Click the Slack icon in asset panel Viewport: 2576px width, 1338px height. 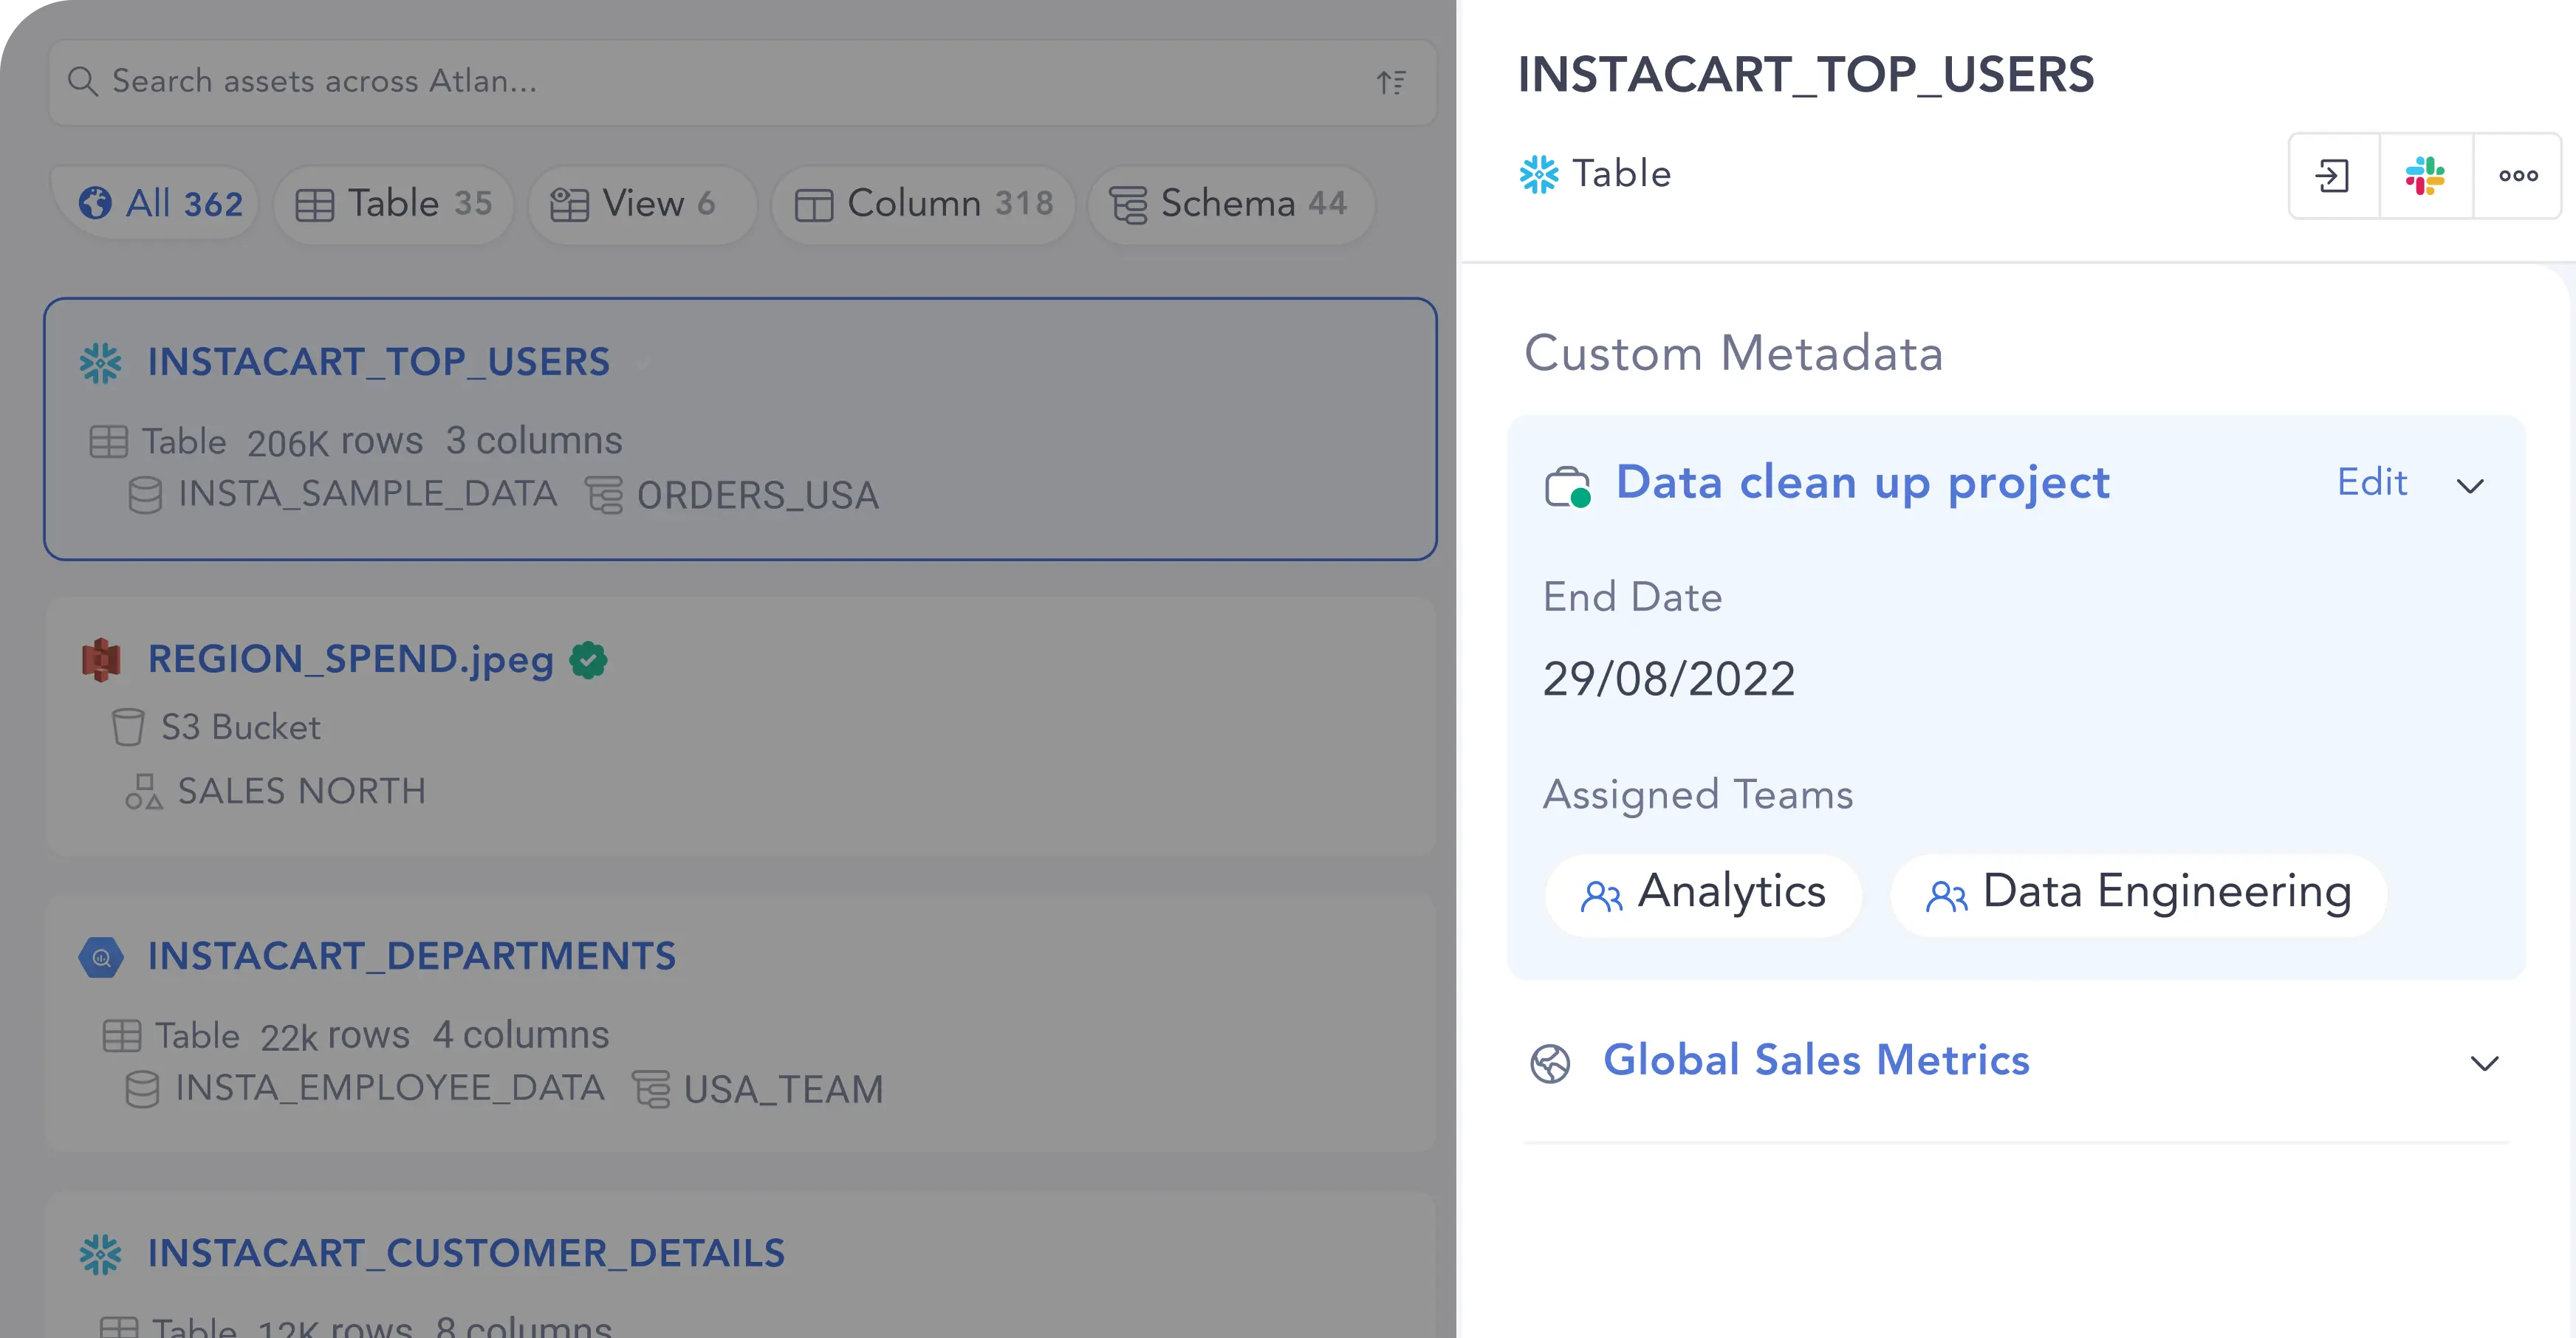(2425, 176)
